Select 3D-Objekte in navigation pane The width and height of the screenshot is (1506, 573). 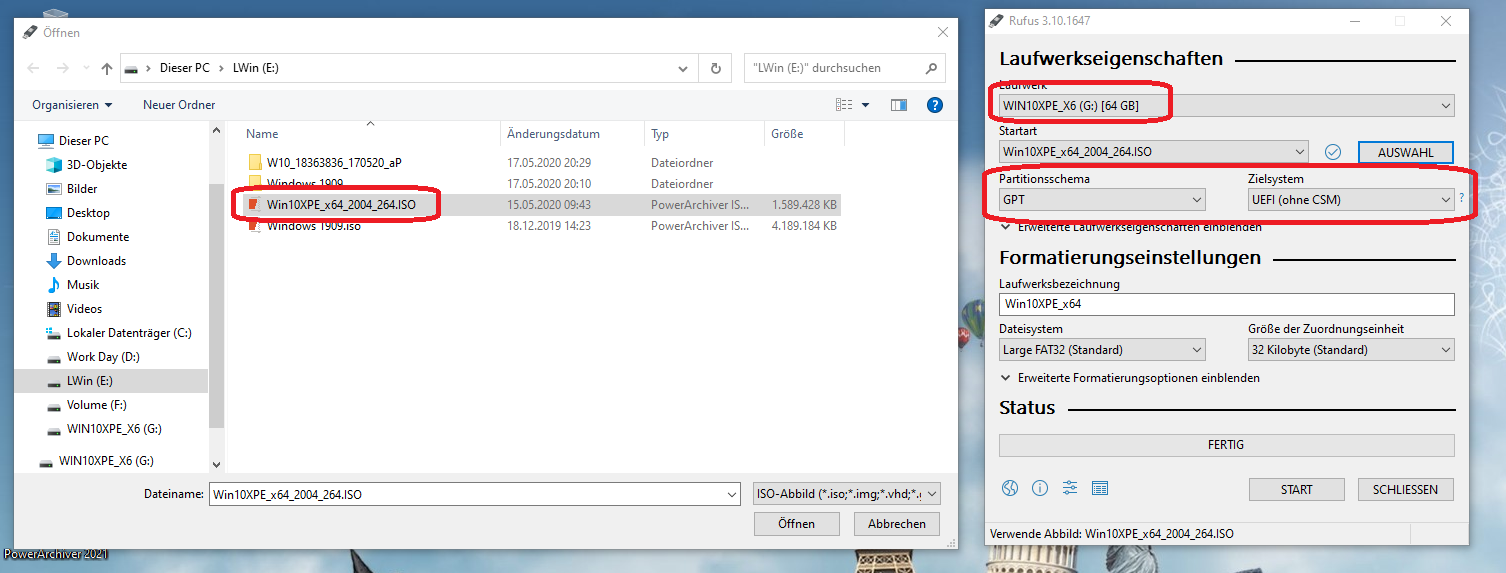click(97, 165)
